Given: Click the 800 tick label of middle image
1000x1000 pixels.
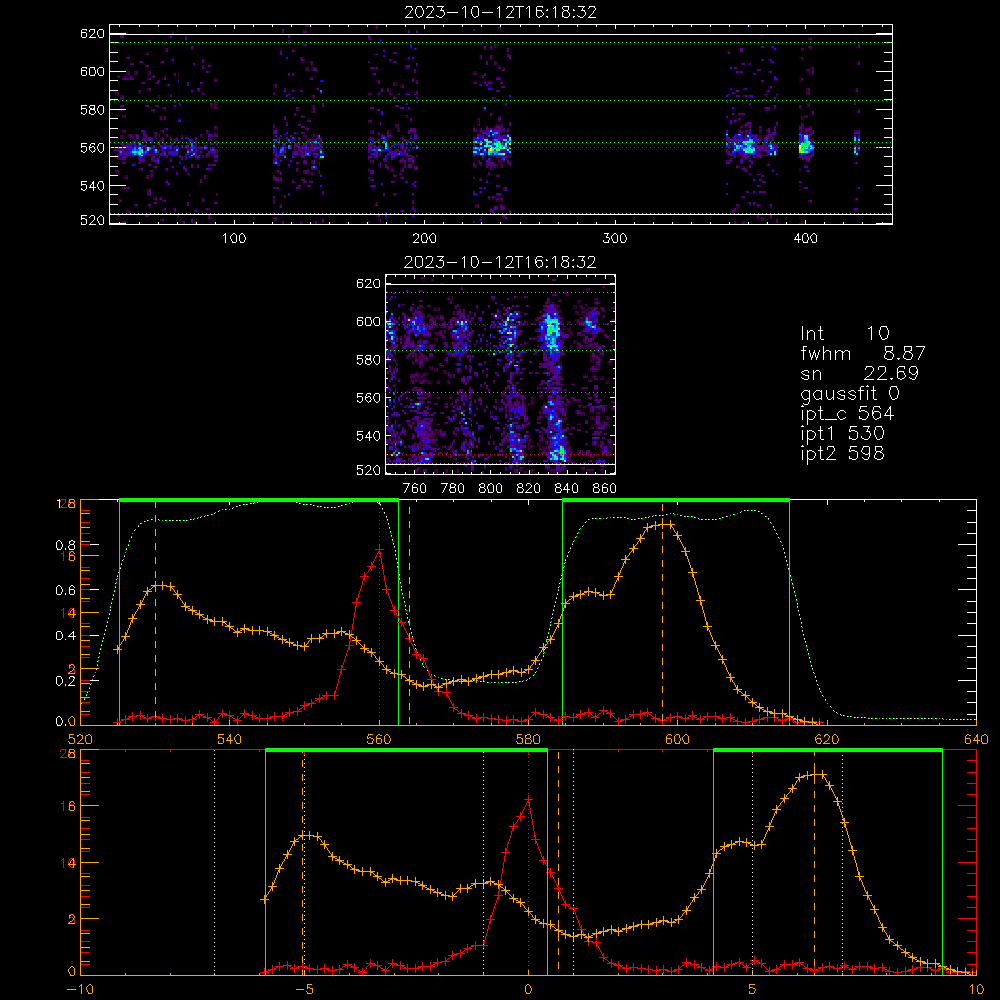Looking at the screenshot, I should (490, 489).
